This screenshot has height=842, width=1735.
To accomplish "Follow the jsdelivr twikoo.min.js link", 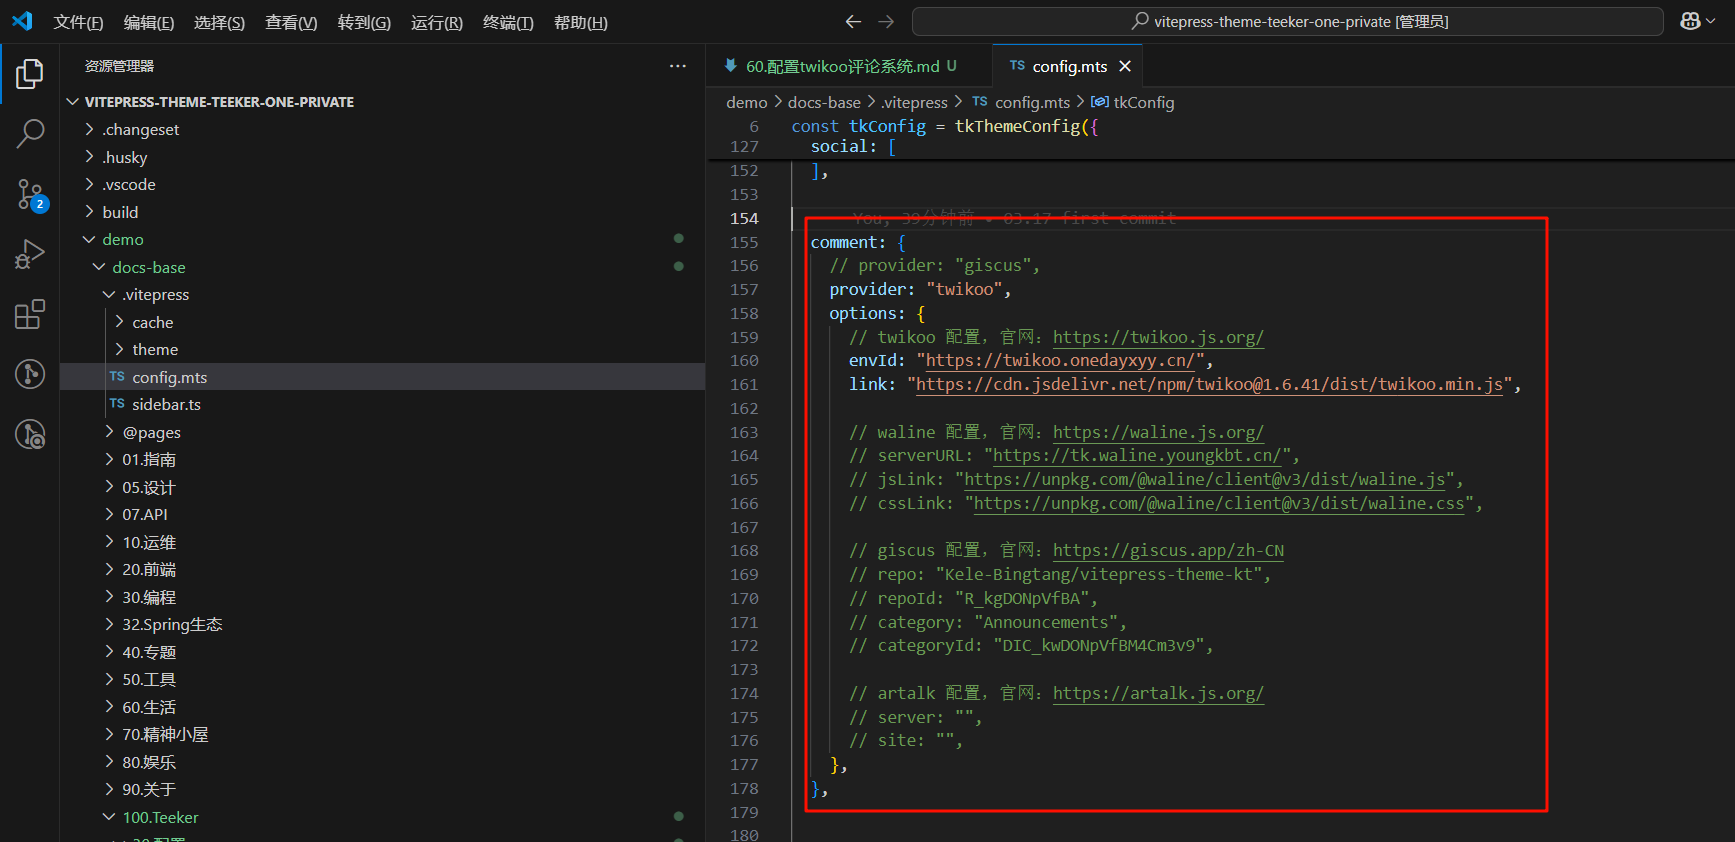I will [1209, 384].
